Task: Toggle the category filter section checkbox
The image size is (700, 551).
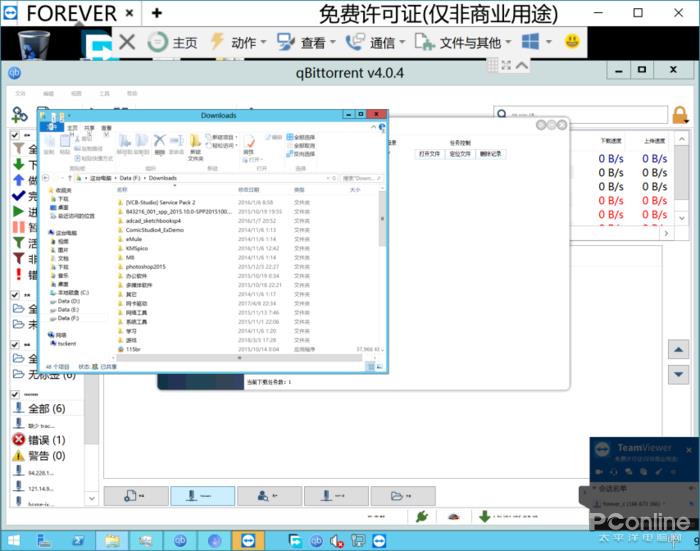Action: (15, 295)
